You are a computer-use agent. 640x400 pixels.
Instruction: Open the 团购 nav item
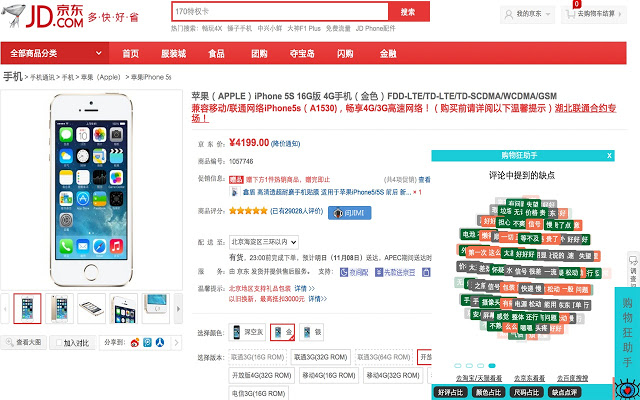259,53
